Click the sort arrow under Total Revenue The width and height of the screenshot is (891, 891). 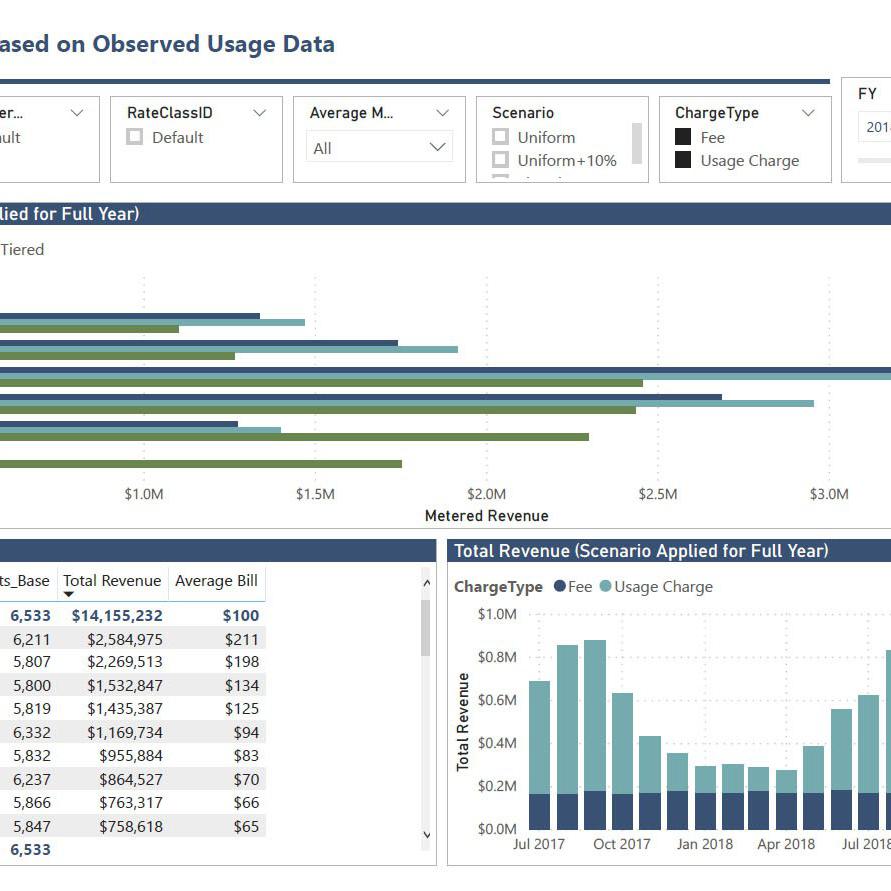69,594
